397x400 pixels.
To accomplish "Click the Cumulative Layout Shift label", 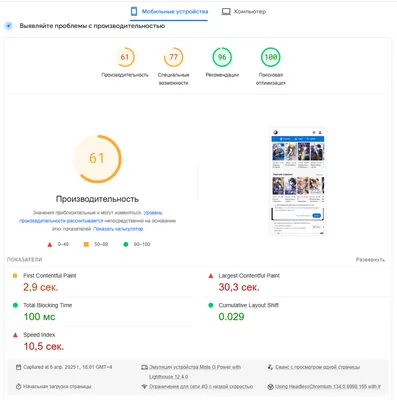I will tap(249, 305).
